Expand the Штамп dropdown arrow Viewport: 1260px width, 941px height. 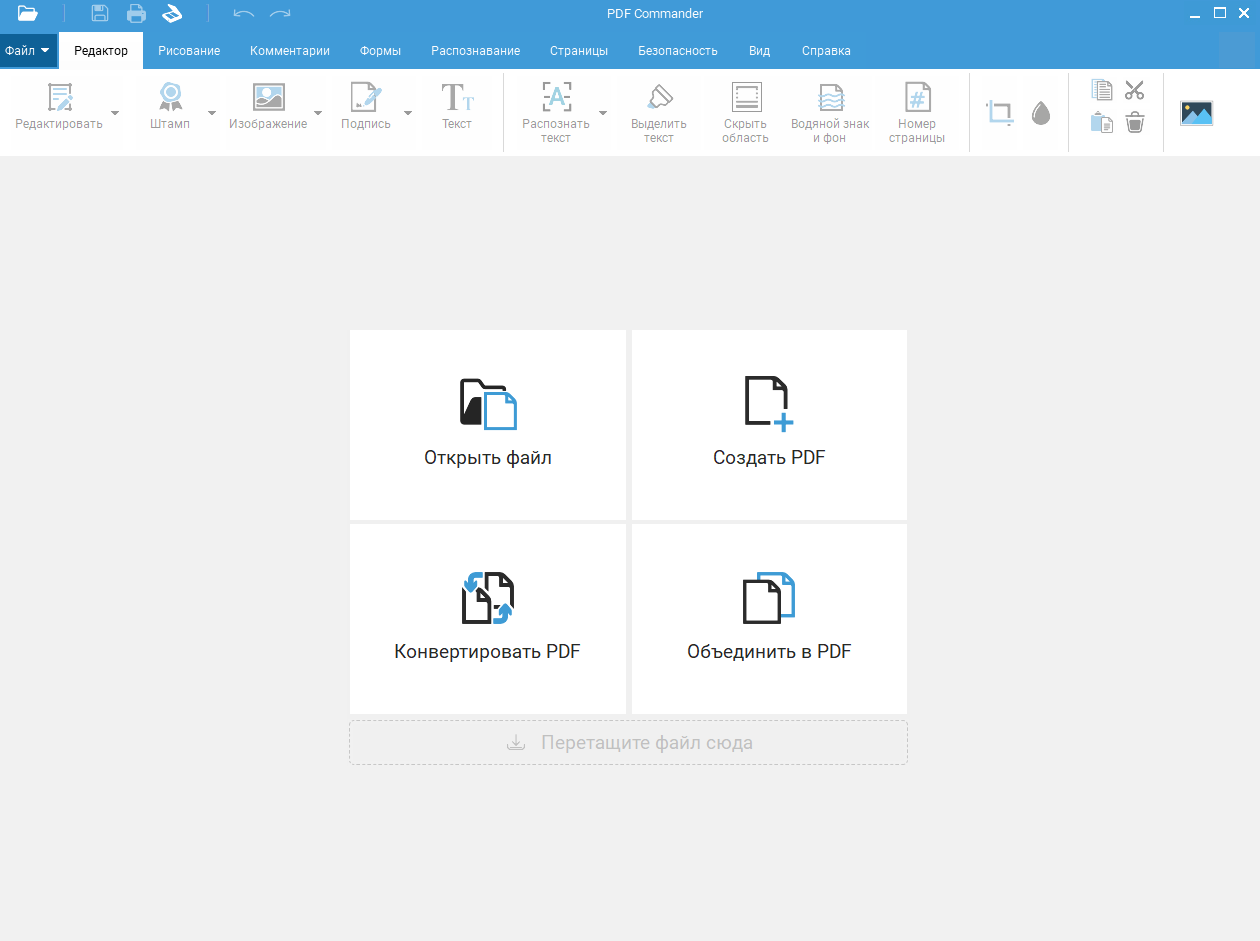click(212, 113)
